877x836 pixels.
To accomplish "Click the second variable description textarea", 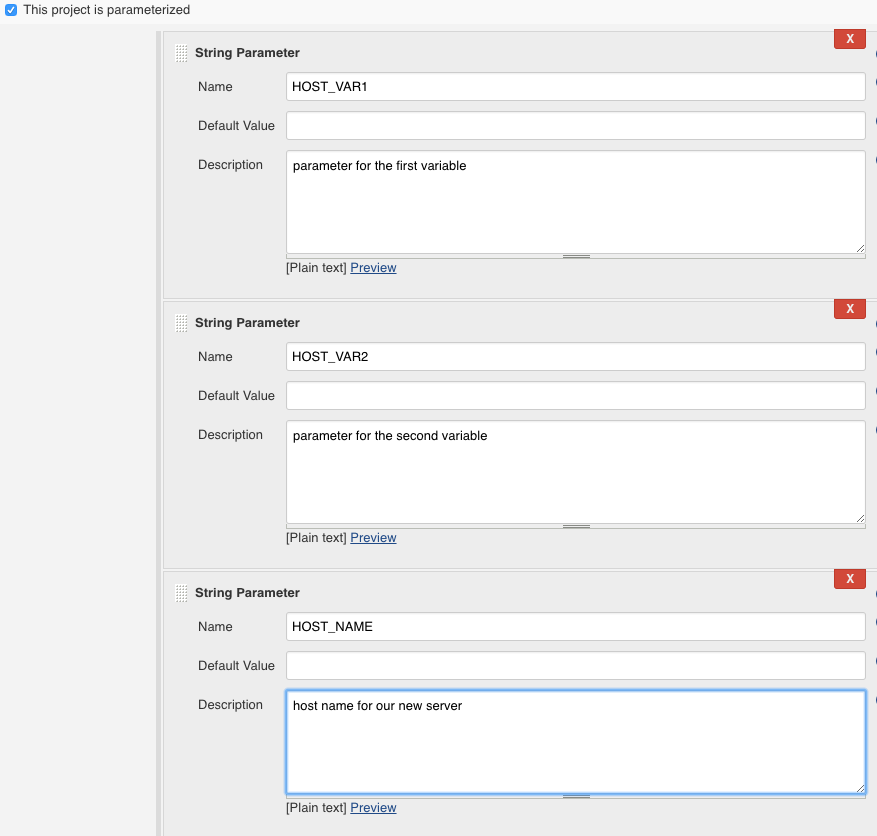I will pos(576,473).
